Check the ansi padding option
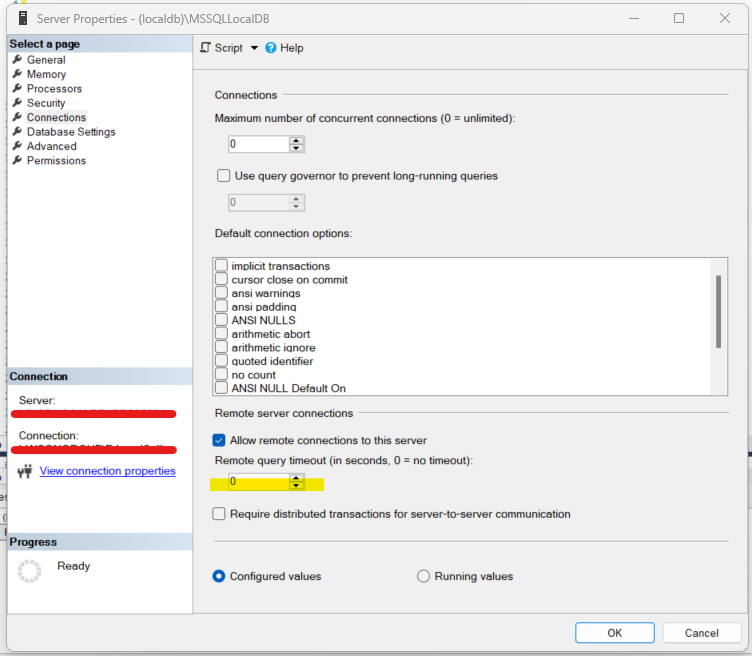The height and width of the screenshot is (656, 752). [x=221, y=306]
